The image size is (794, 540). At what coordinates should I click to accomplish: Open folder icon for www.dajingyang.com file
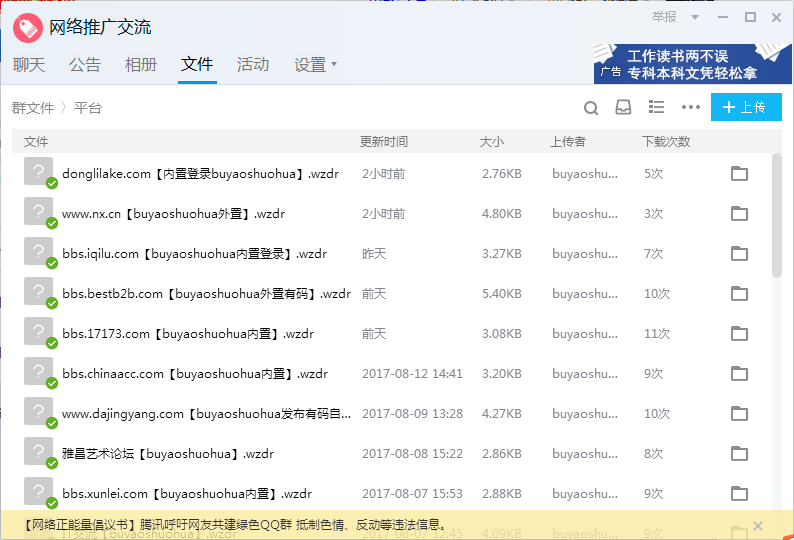coord(739,414)
